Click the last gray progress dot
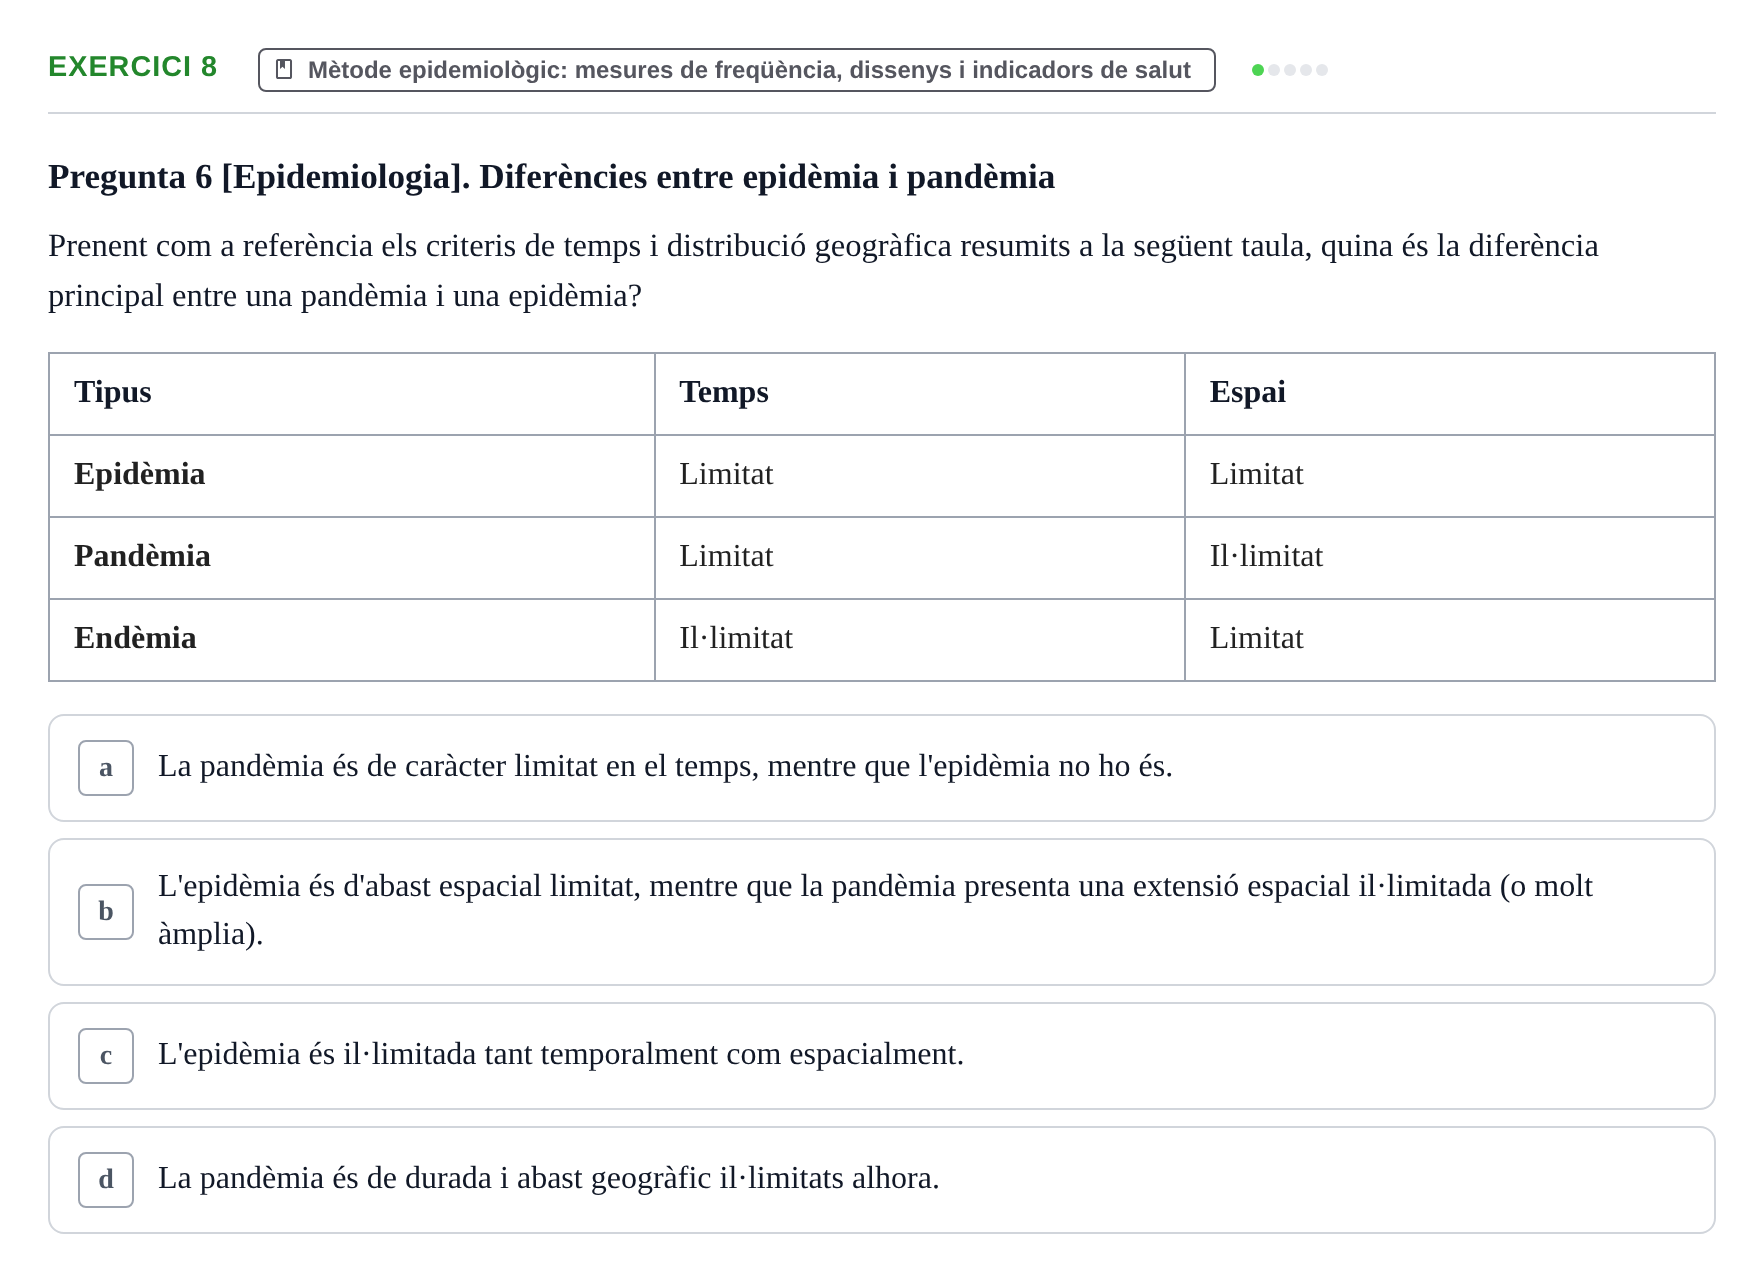The image size is (1764, 1284). coord(1322,70)
